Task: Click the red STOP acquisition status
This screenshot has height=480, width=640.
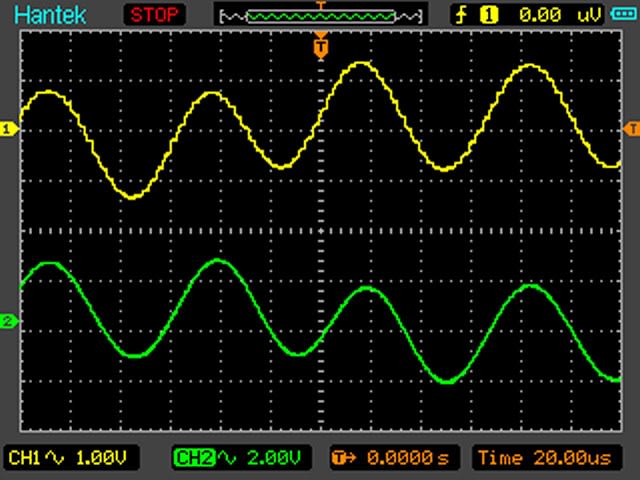Action: coord(154,15)
